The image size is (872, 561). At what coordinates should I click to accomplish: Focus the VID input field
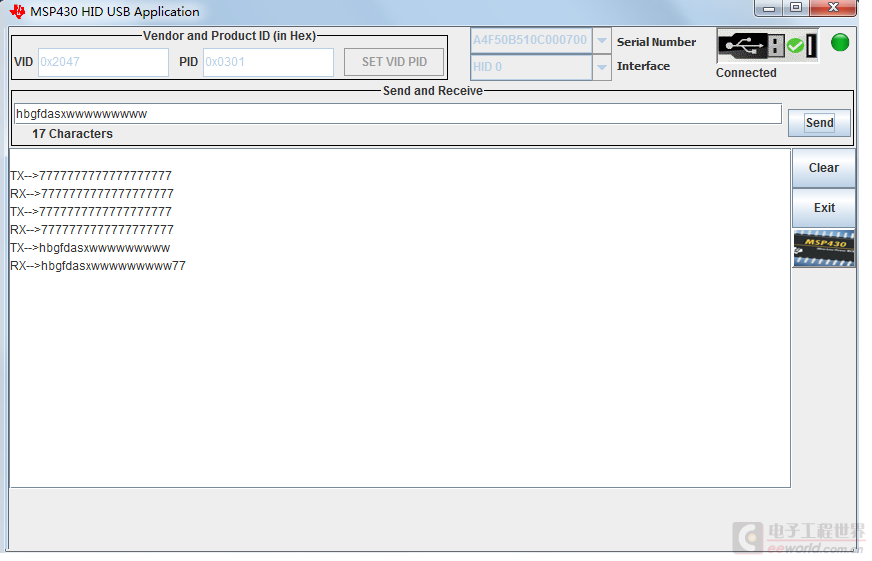click(103, 62)
